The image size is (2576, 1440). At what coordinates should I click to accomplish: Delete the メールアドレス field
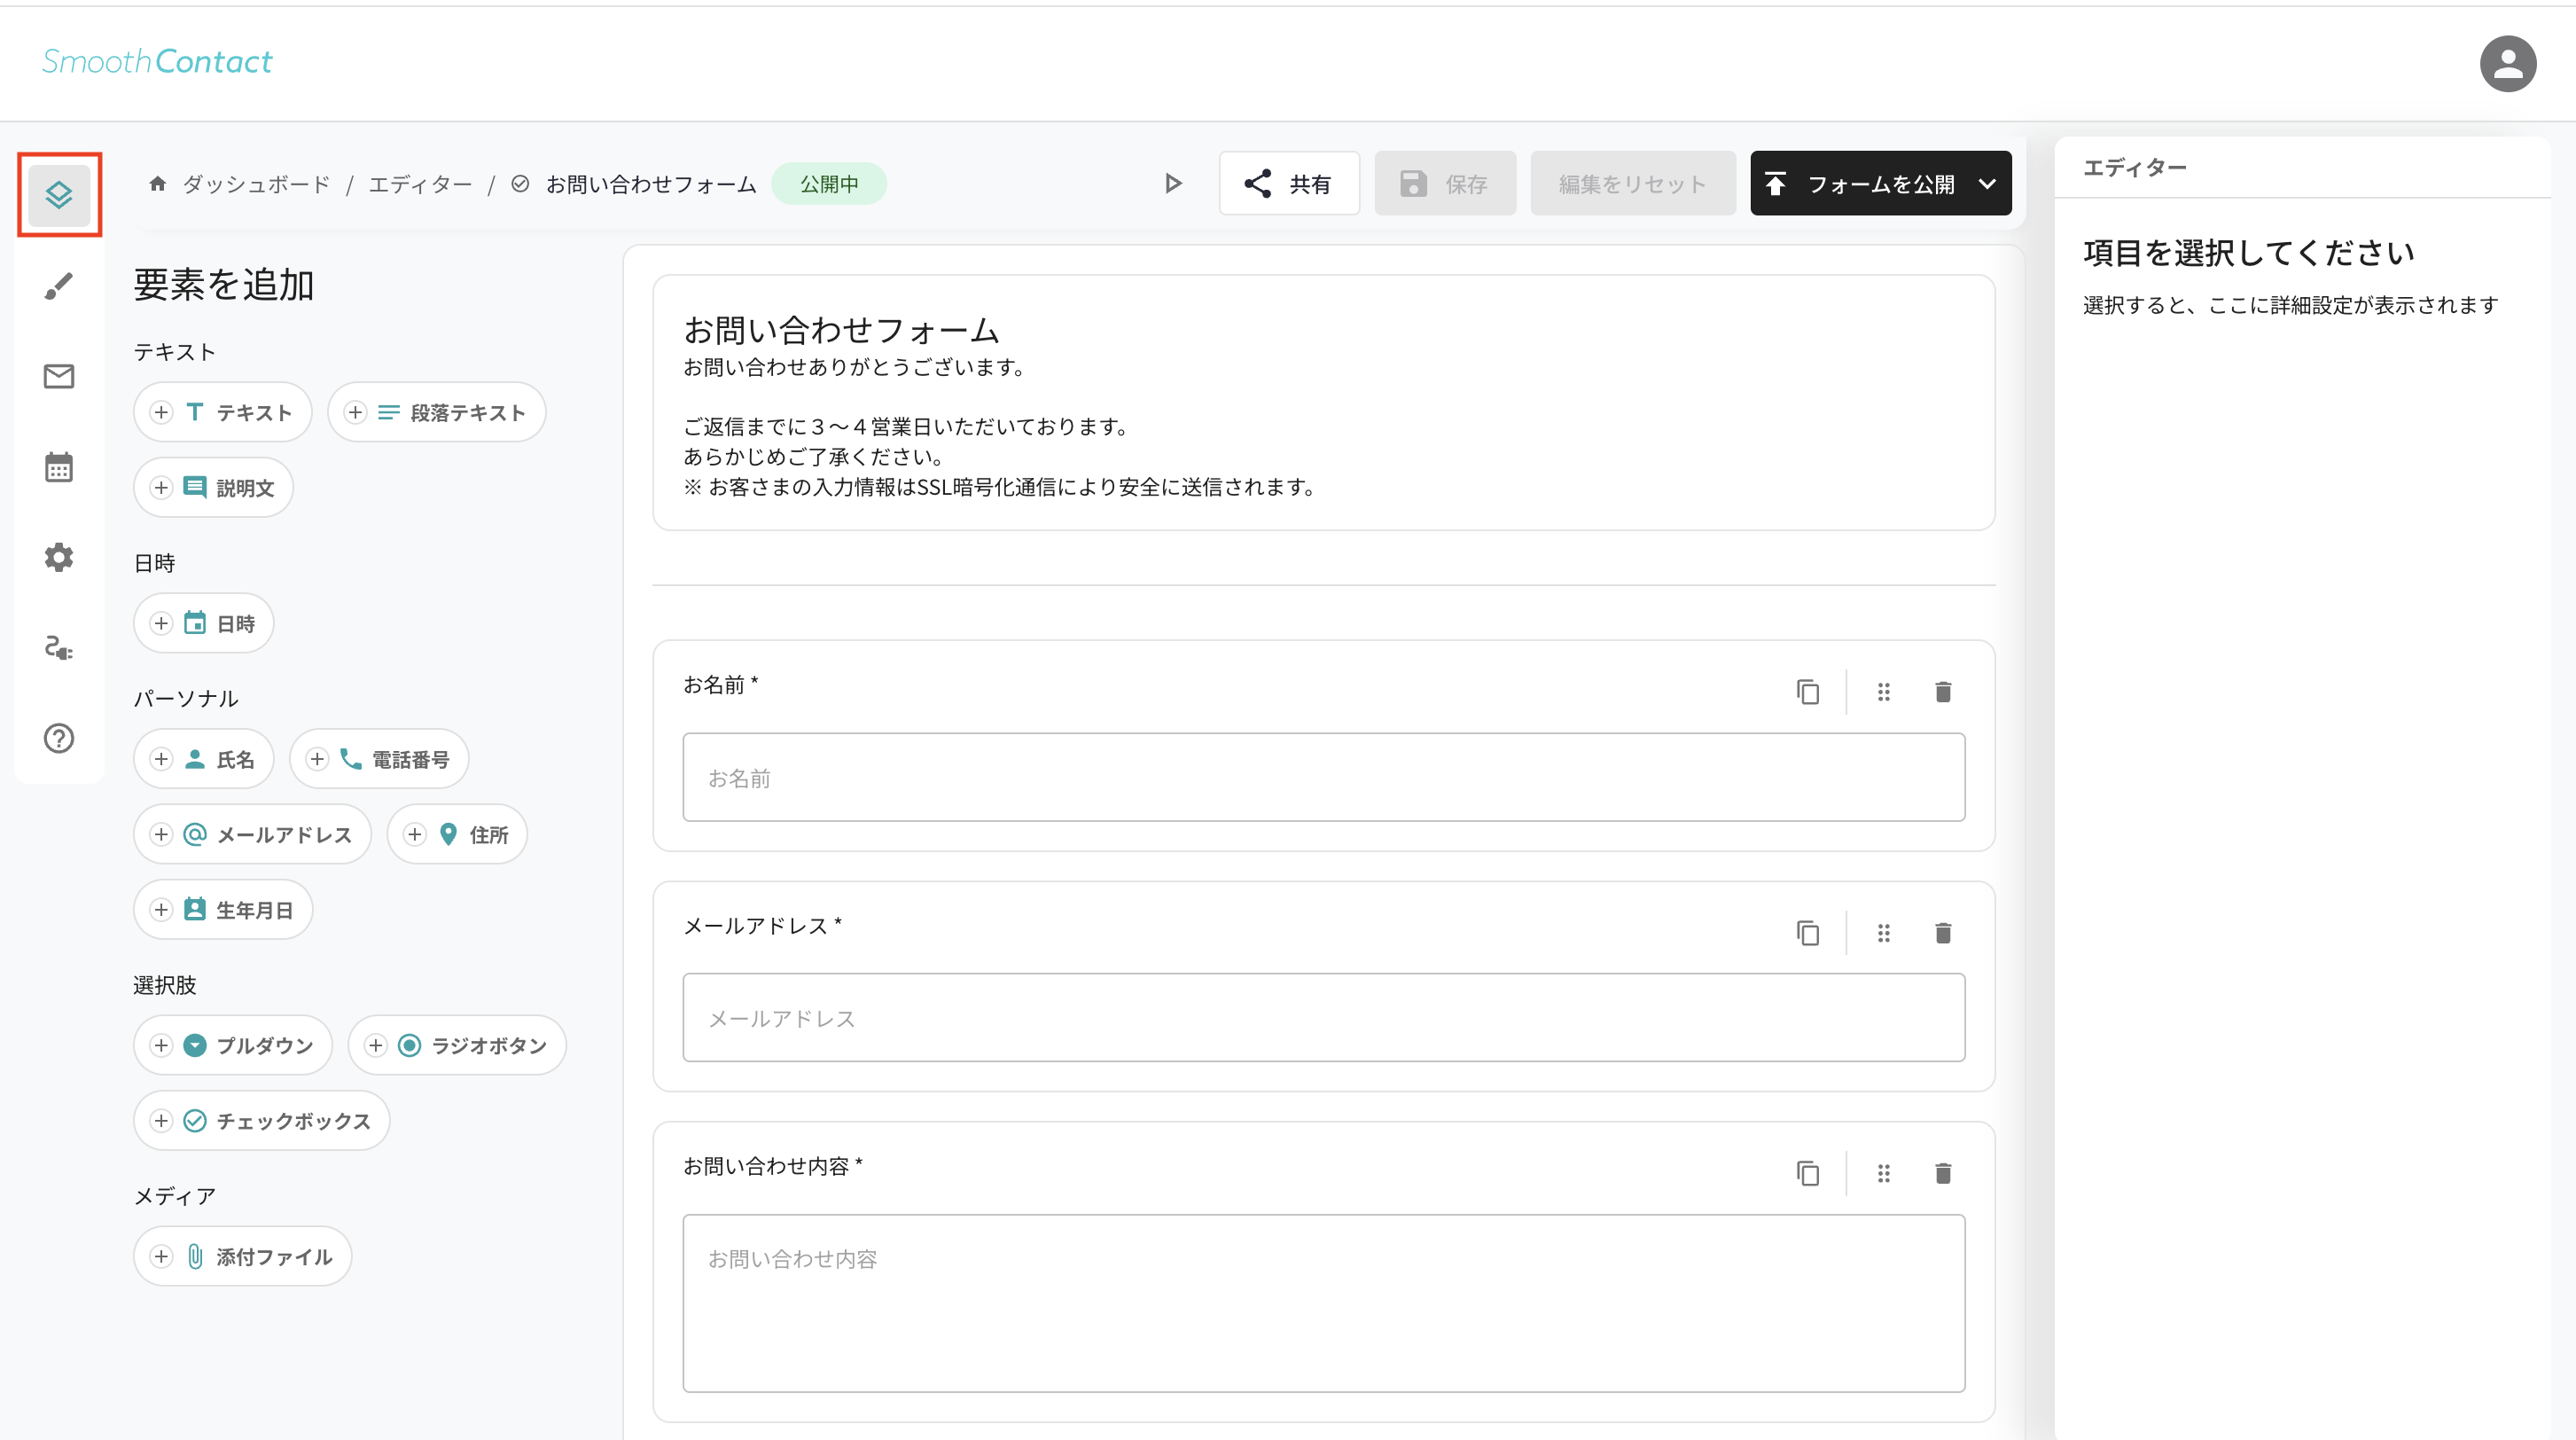click(1942, 932)
